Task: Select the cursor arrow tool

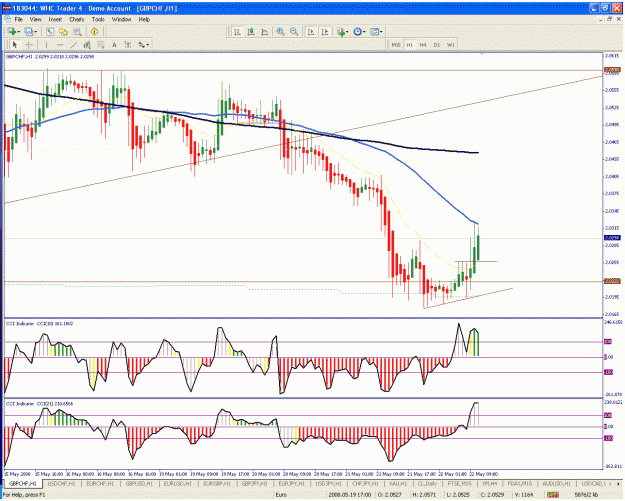Action: pos(15,45)
